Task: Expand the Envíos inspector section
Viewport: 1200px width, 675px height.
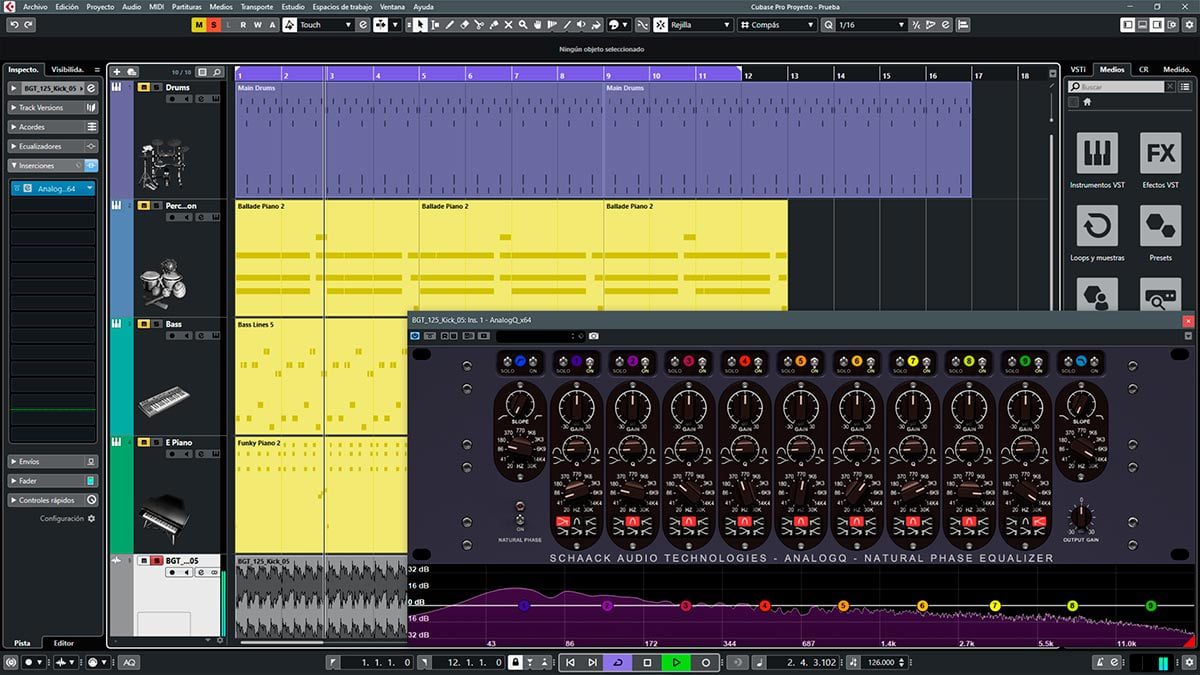Action: point(53,462)
